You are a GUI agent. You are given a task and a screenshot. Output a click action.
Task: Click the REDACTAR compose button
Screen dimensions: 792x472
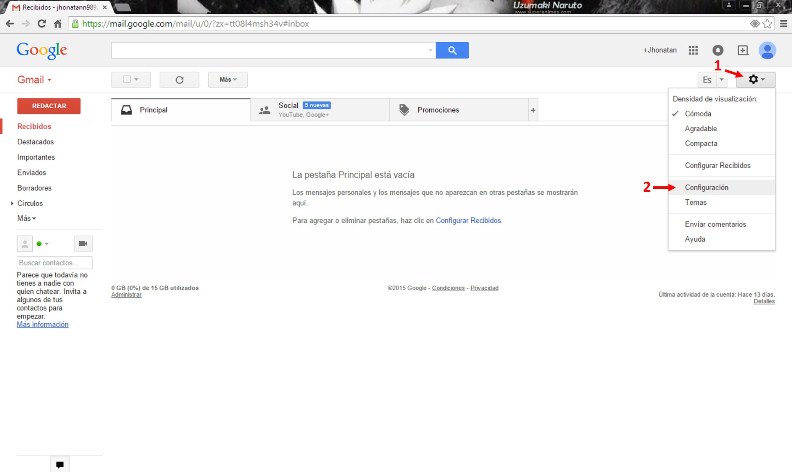pos(48,106)
